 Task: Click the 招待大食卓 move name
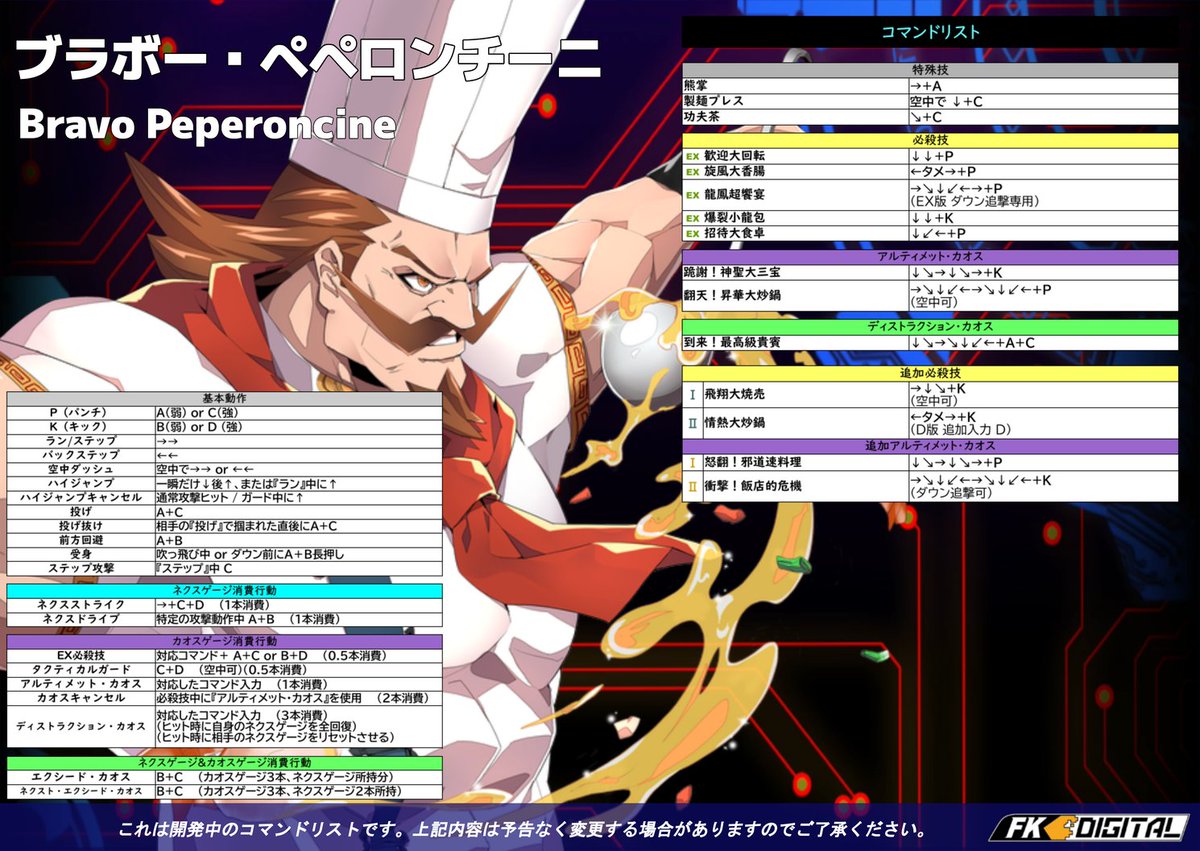click(735, 233)
